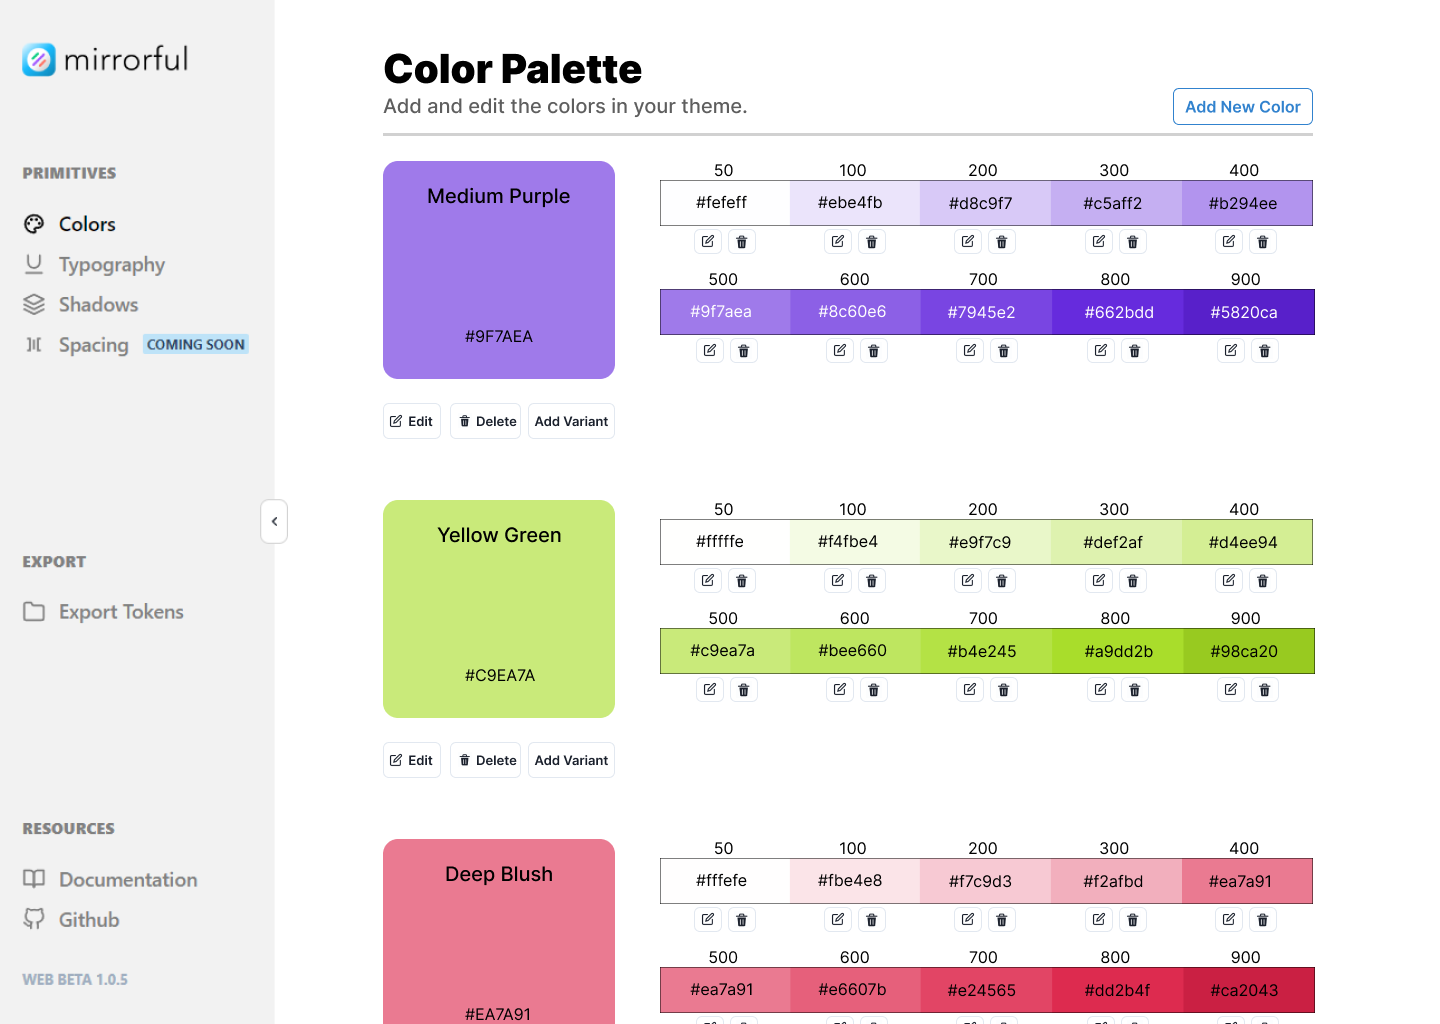
Task: Click the Github icon under Resources
Action: coord(33,919)
